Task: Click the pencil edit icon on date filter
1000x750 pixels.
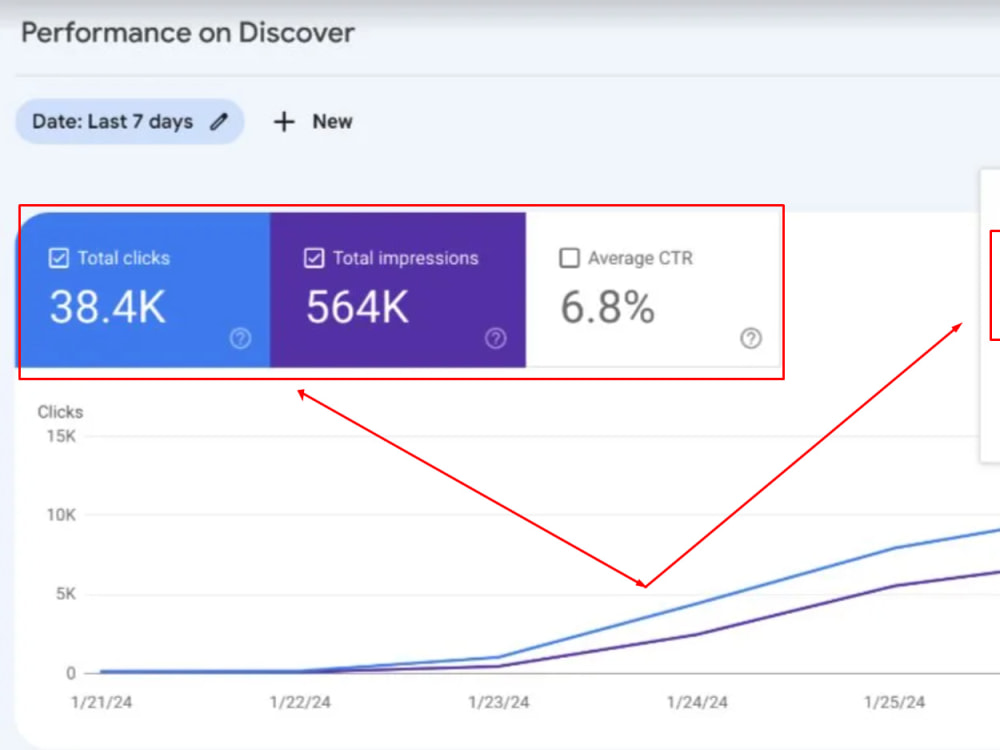Action: pyautogui.click(x=219, y=121)
